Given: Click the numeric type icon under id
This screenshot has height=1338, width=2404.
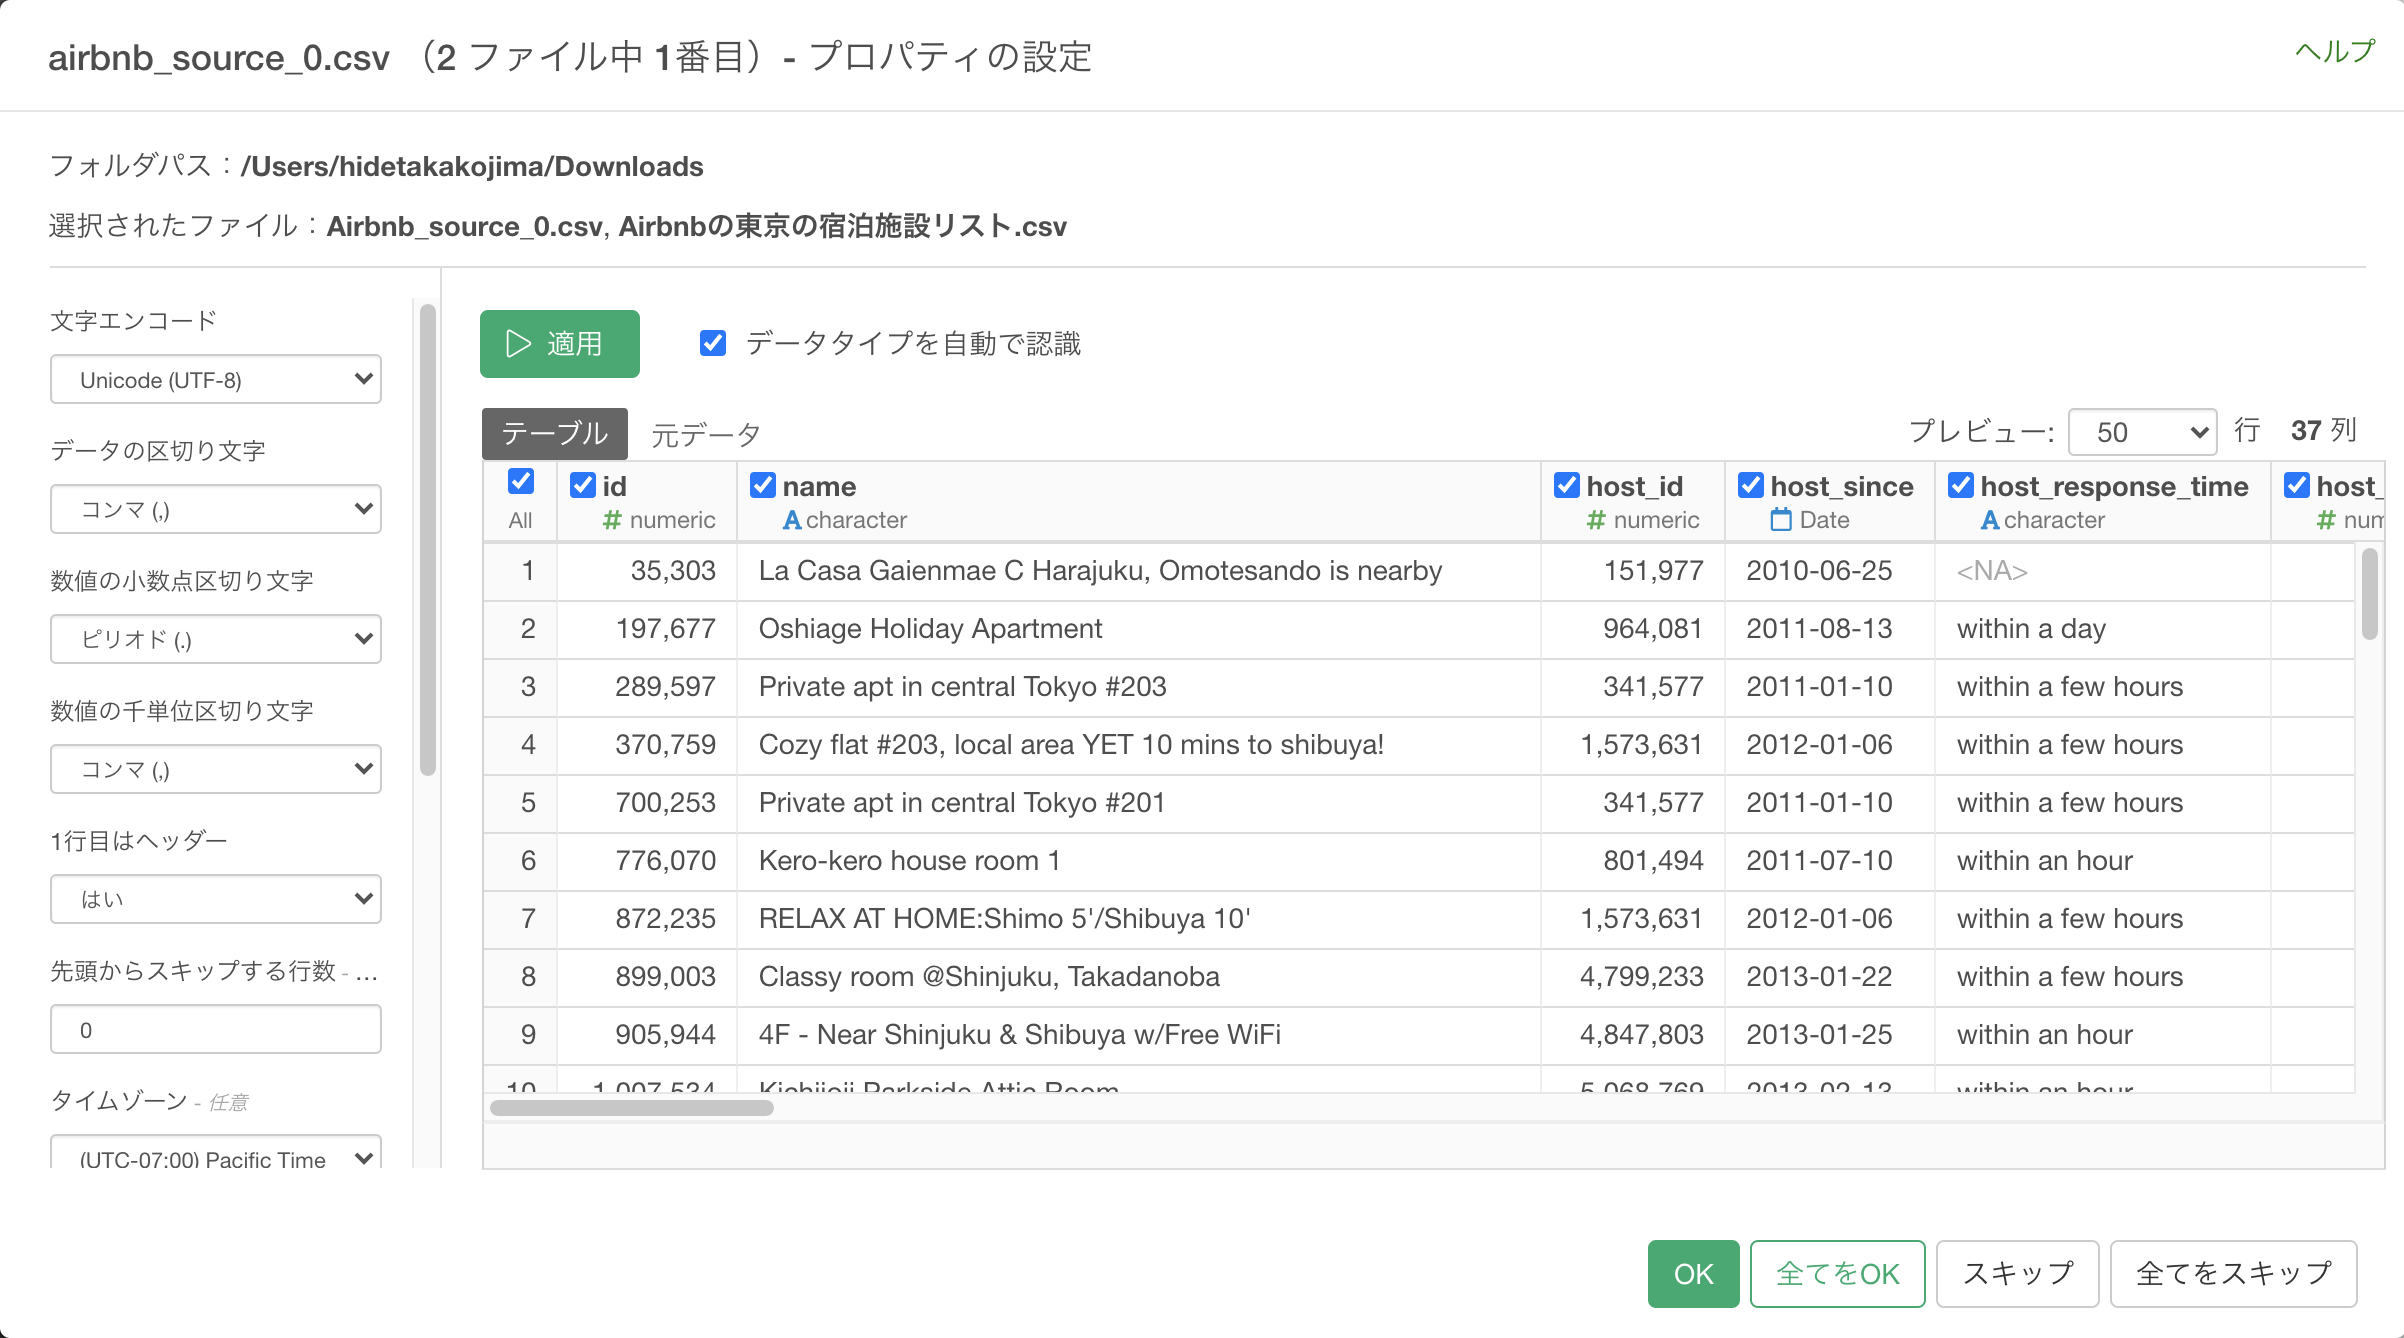Looking at the screenshot, I should pos(612,520).
